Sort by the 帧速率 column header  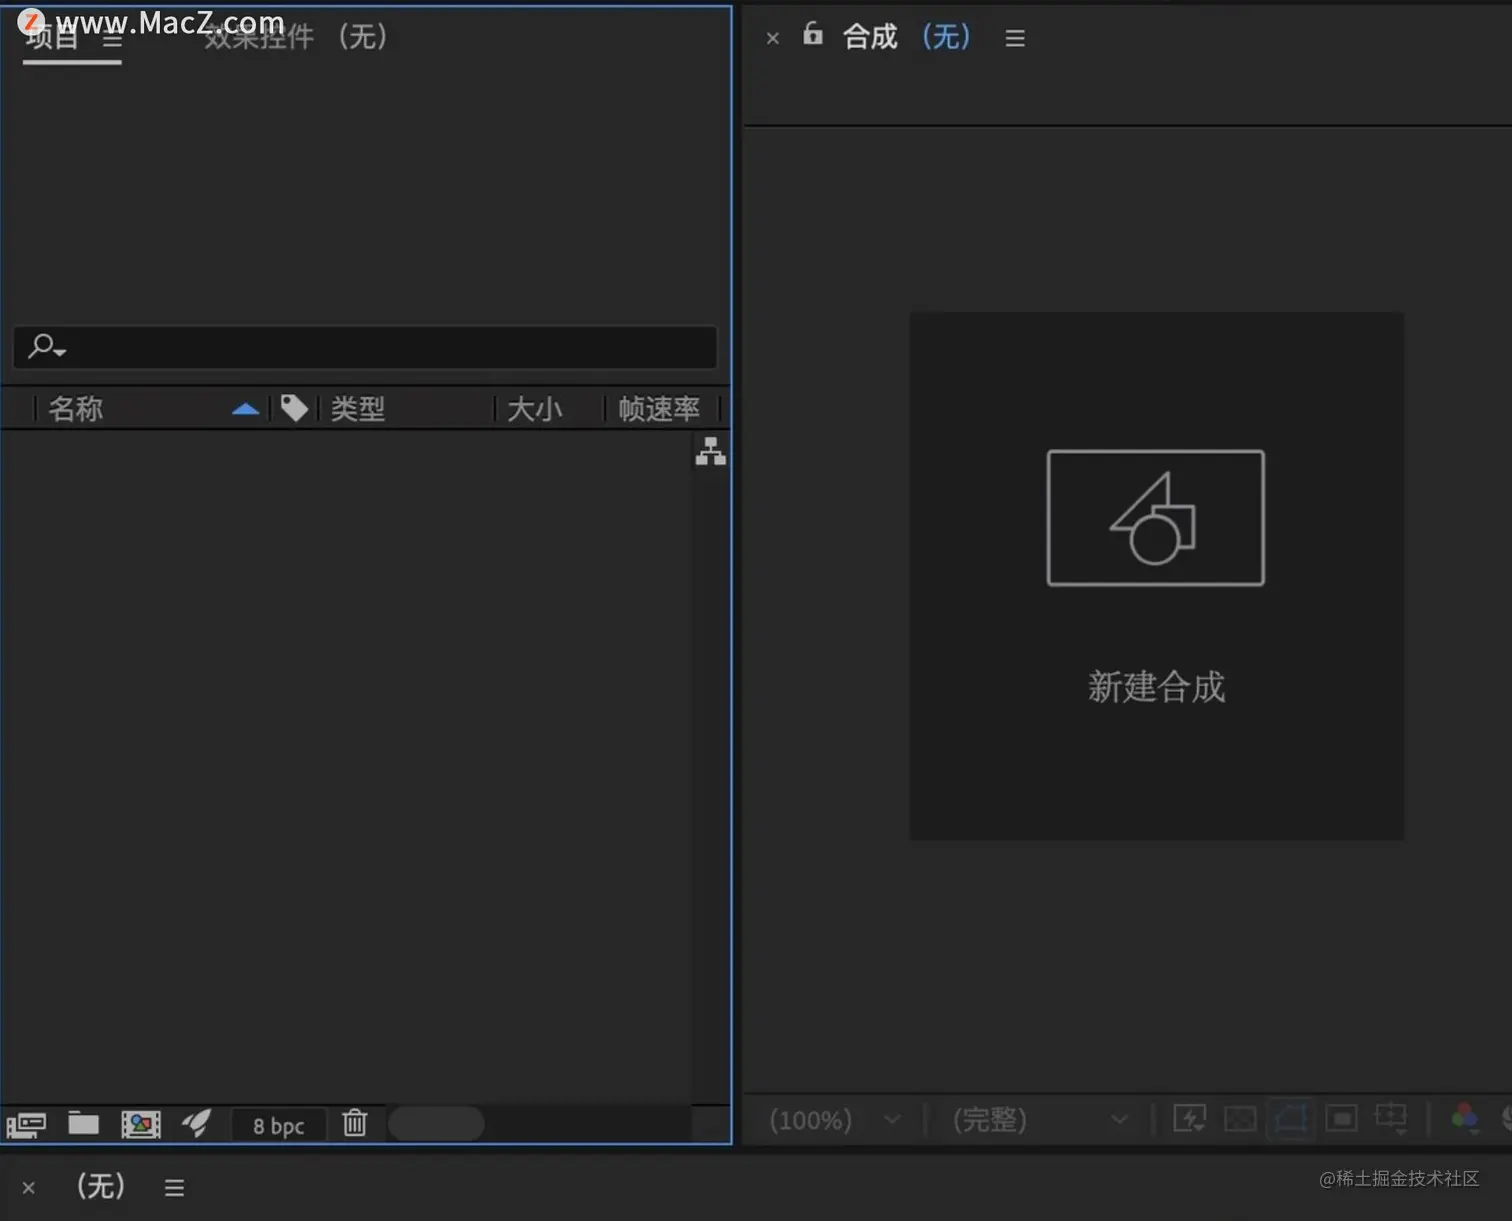click(659, 408)
